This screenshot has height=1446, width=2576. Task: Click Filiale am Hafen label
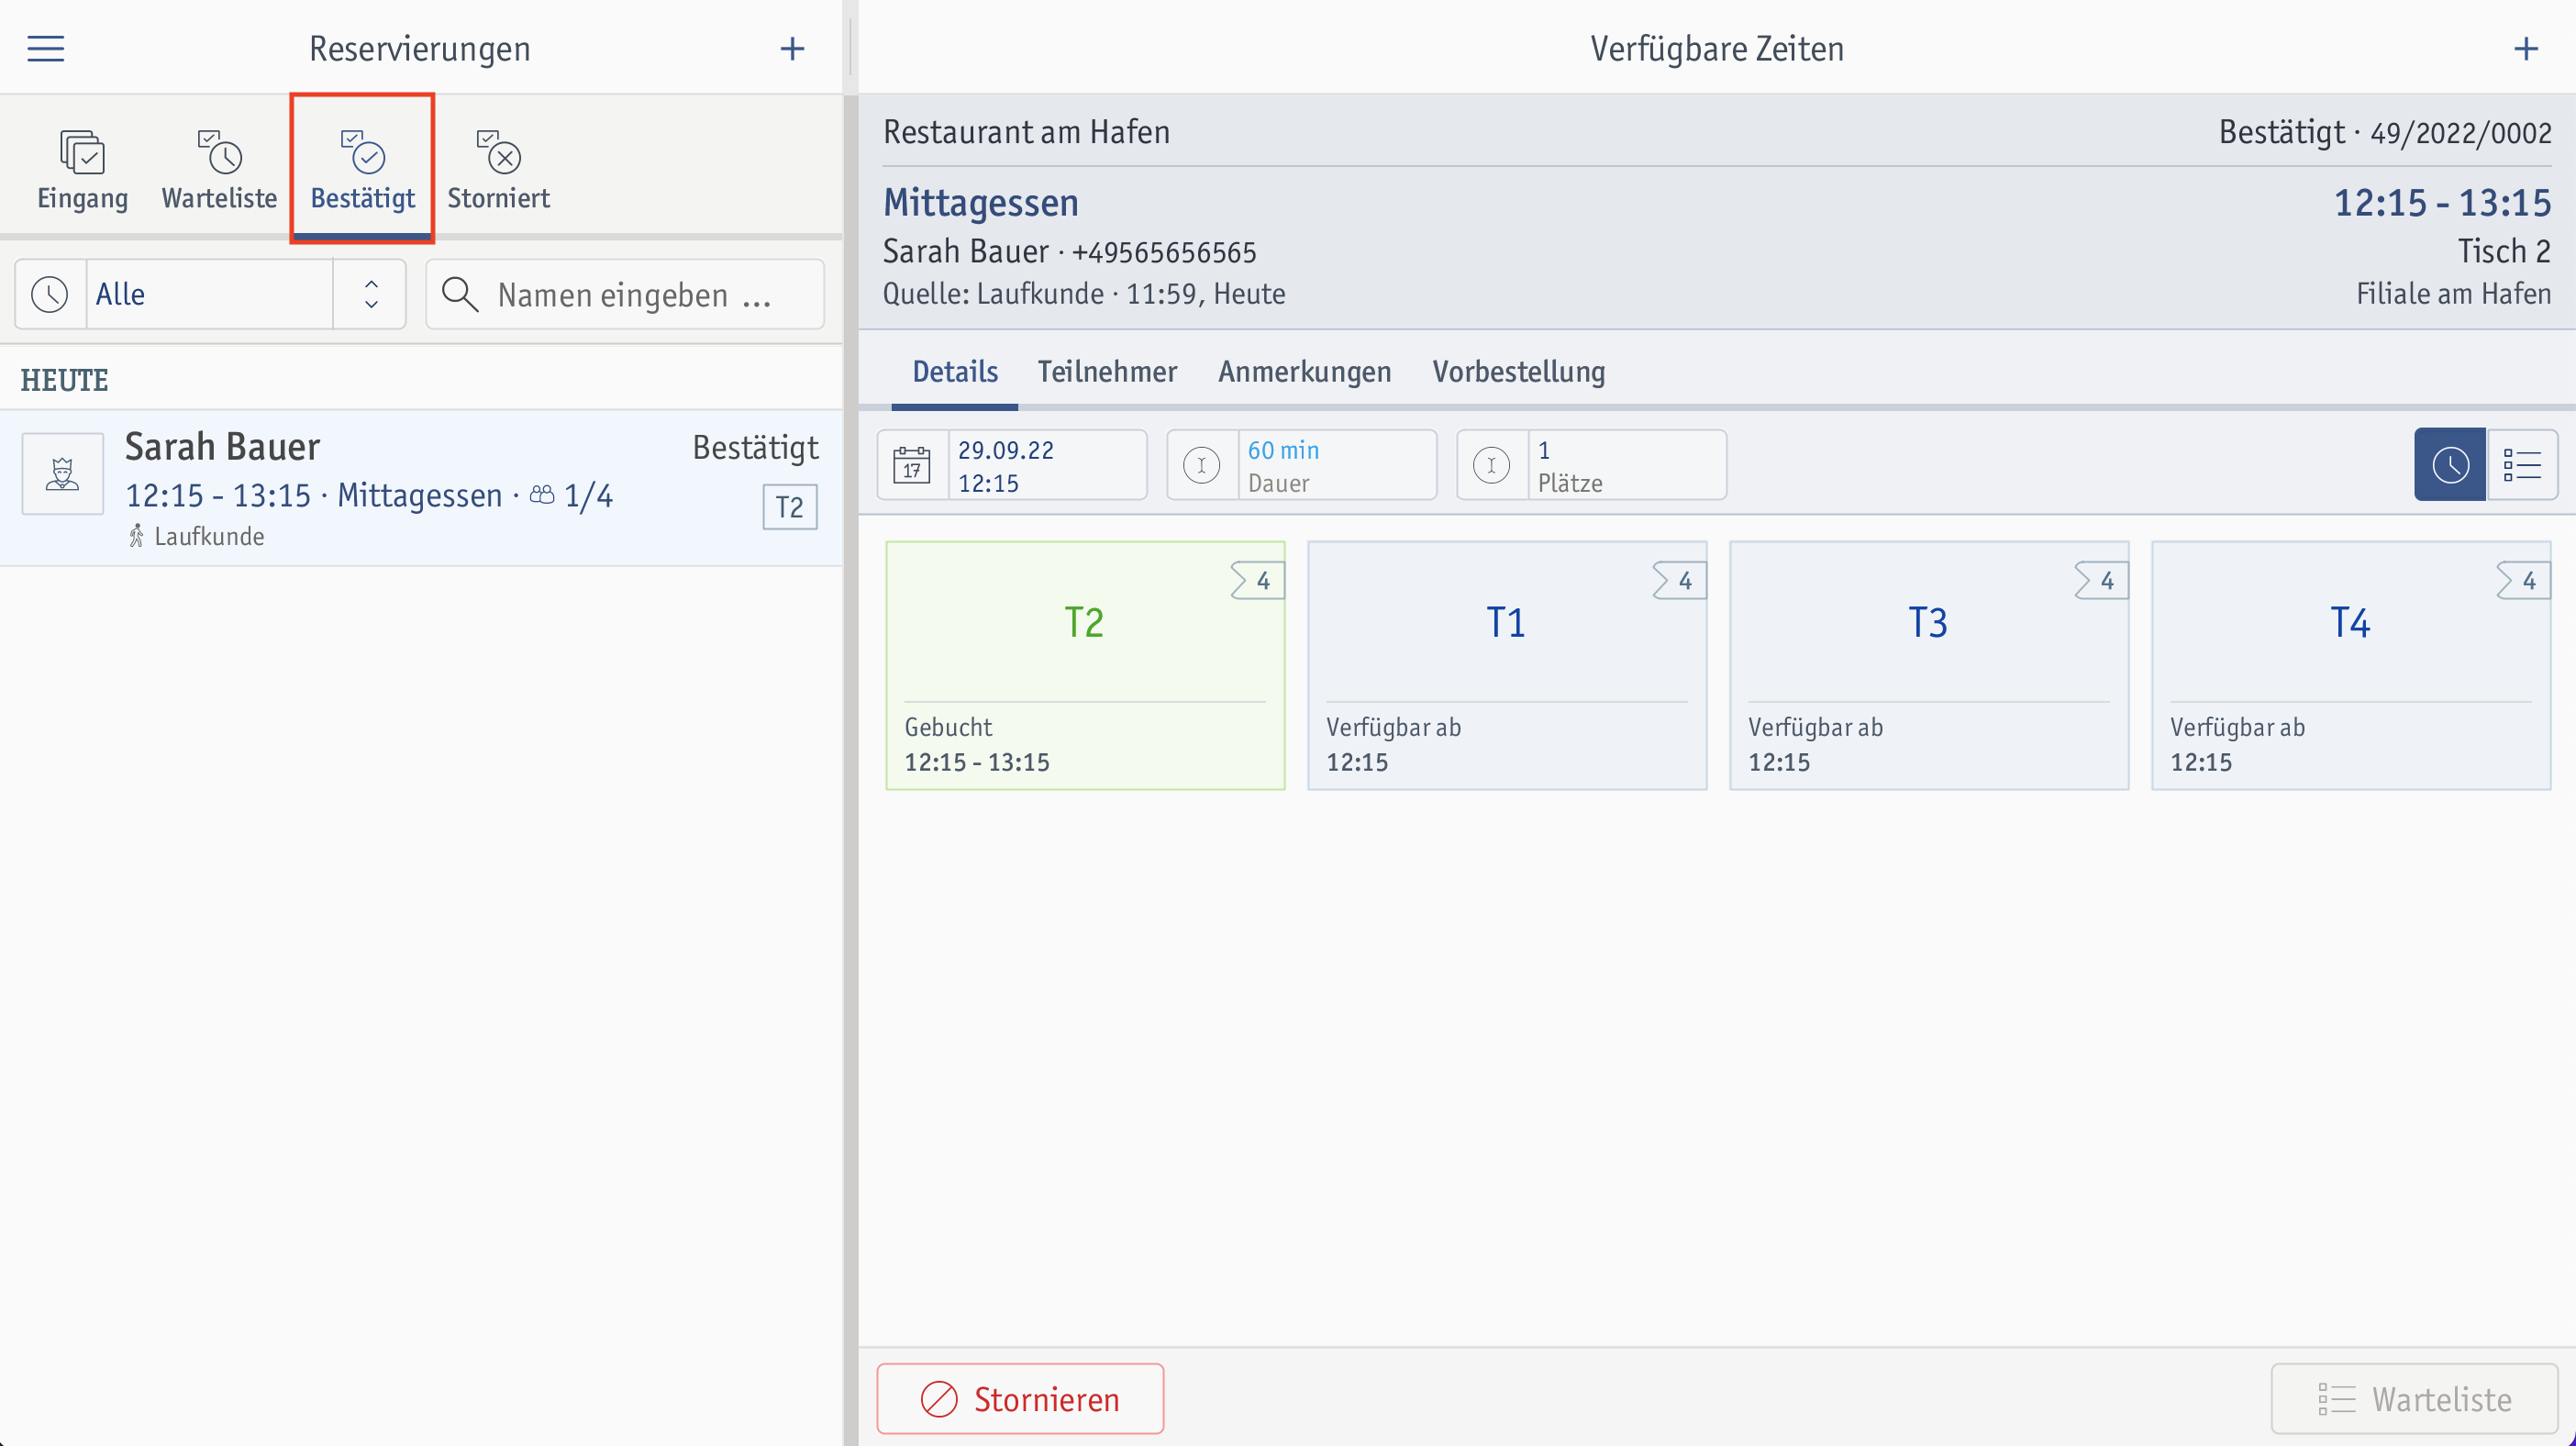click(x=2453, y=294)
